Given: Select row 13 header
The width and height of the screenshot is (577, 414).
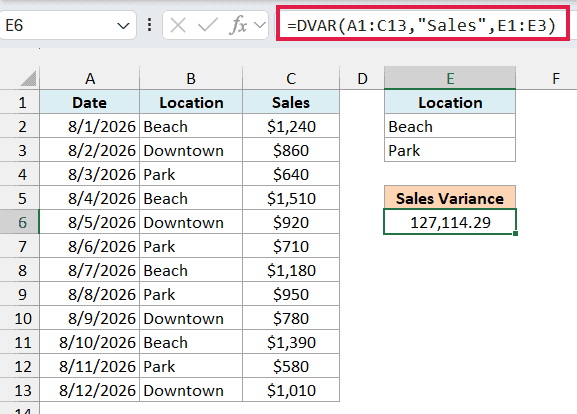Looking at the screenshot, I should click(x=20, y=390).
